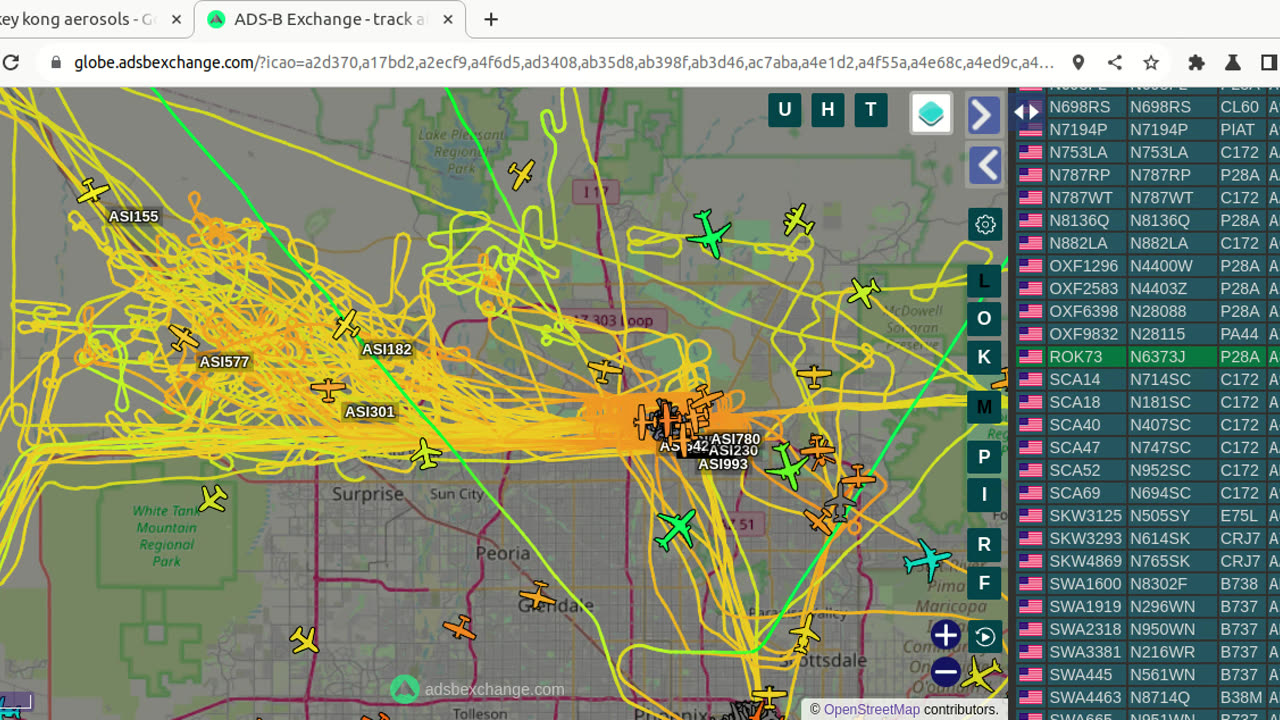This screenshot has height=720, width=1280.
Task: Select the orange aircraft labeled ASI301
Action: click(x=327, y=388)
